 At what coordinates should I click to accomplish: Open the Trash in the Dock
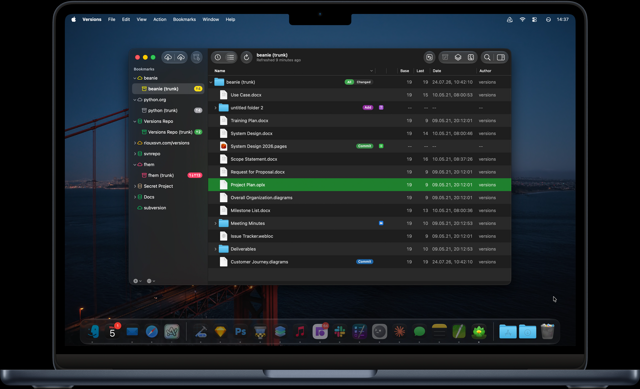(x=547, y=331)
